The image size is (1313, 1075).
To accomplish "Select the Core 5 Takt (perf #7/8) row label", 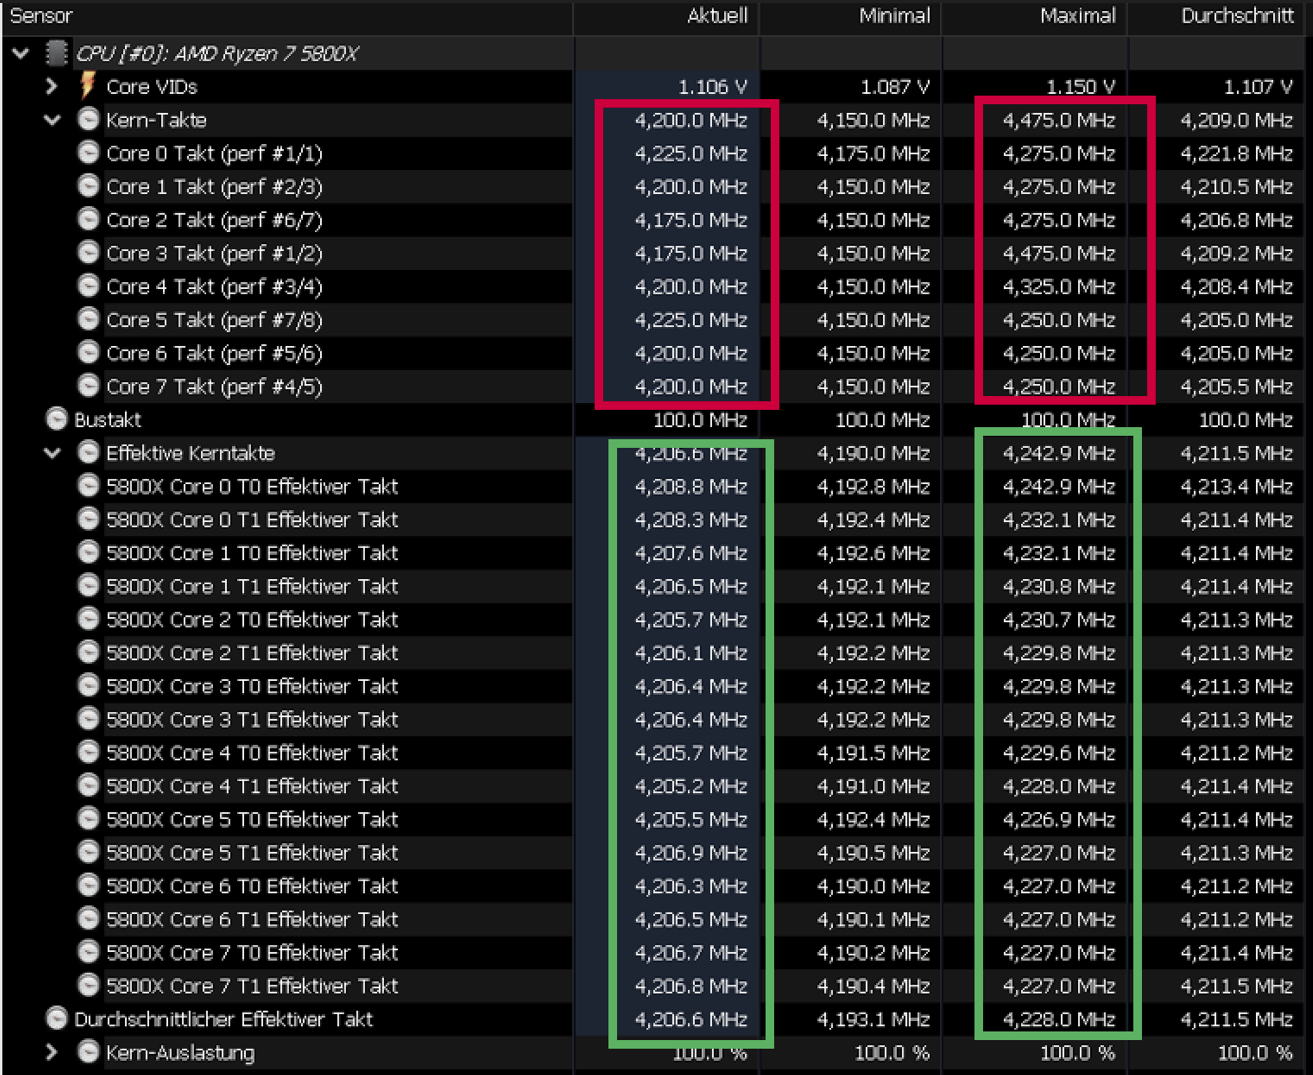I will (x=214, y=320).
